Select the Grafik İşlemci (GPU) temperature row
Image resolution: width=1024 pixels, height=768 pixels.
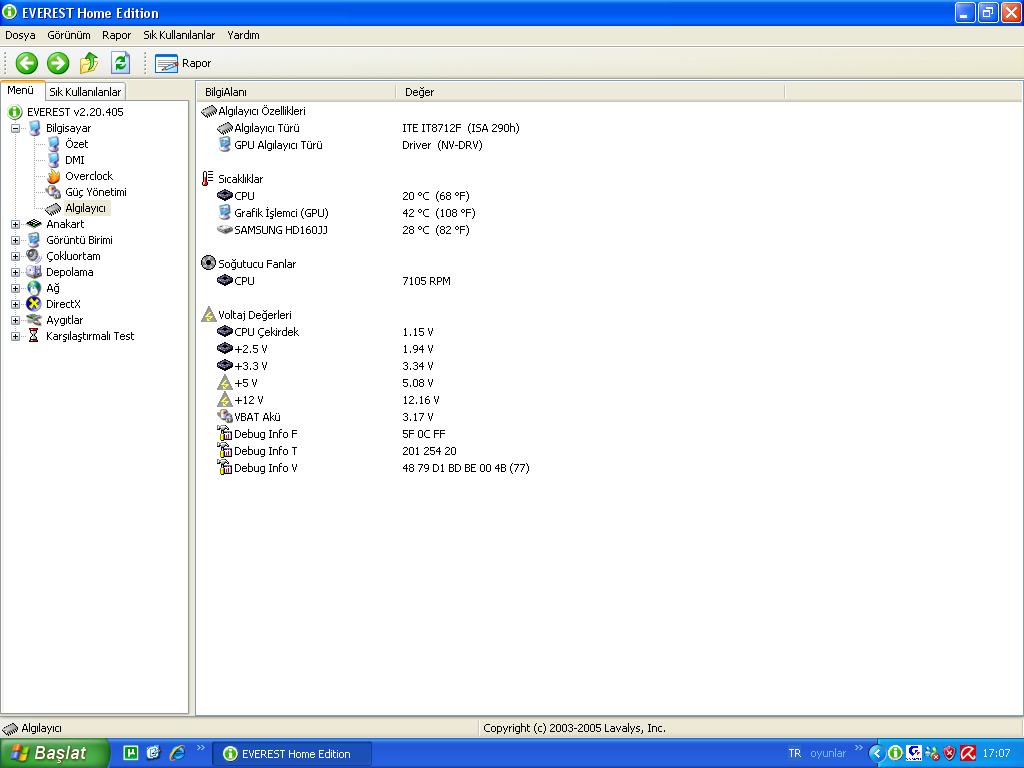(347, 213)
